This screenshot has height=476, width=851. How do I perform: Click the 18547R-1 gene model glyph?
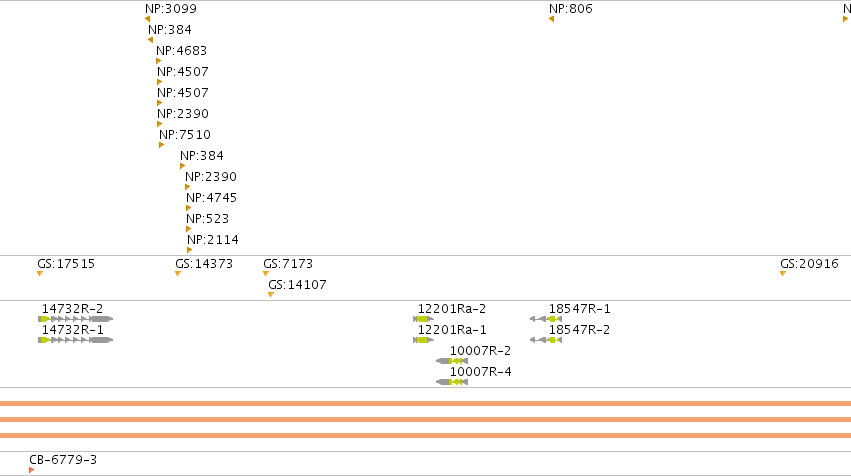546,319
